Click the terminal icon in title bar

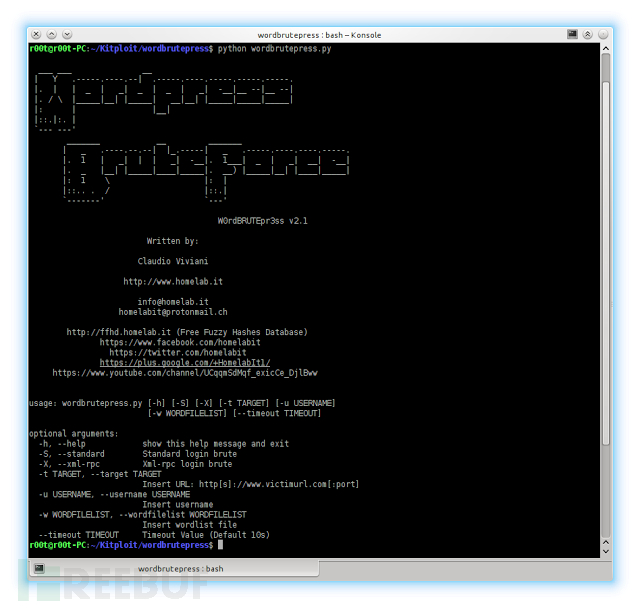point(572,34)
